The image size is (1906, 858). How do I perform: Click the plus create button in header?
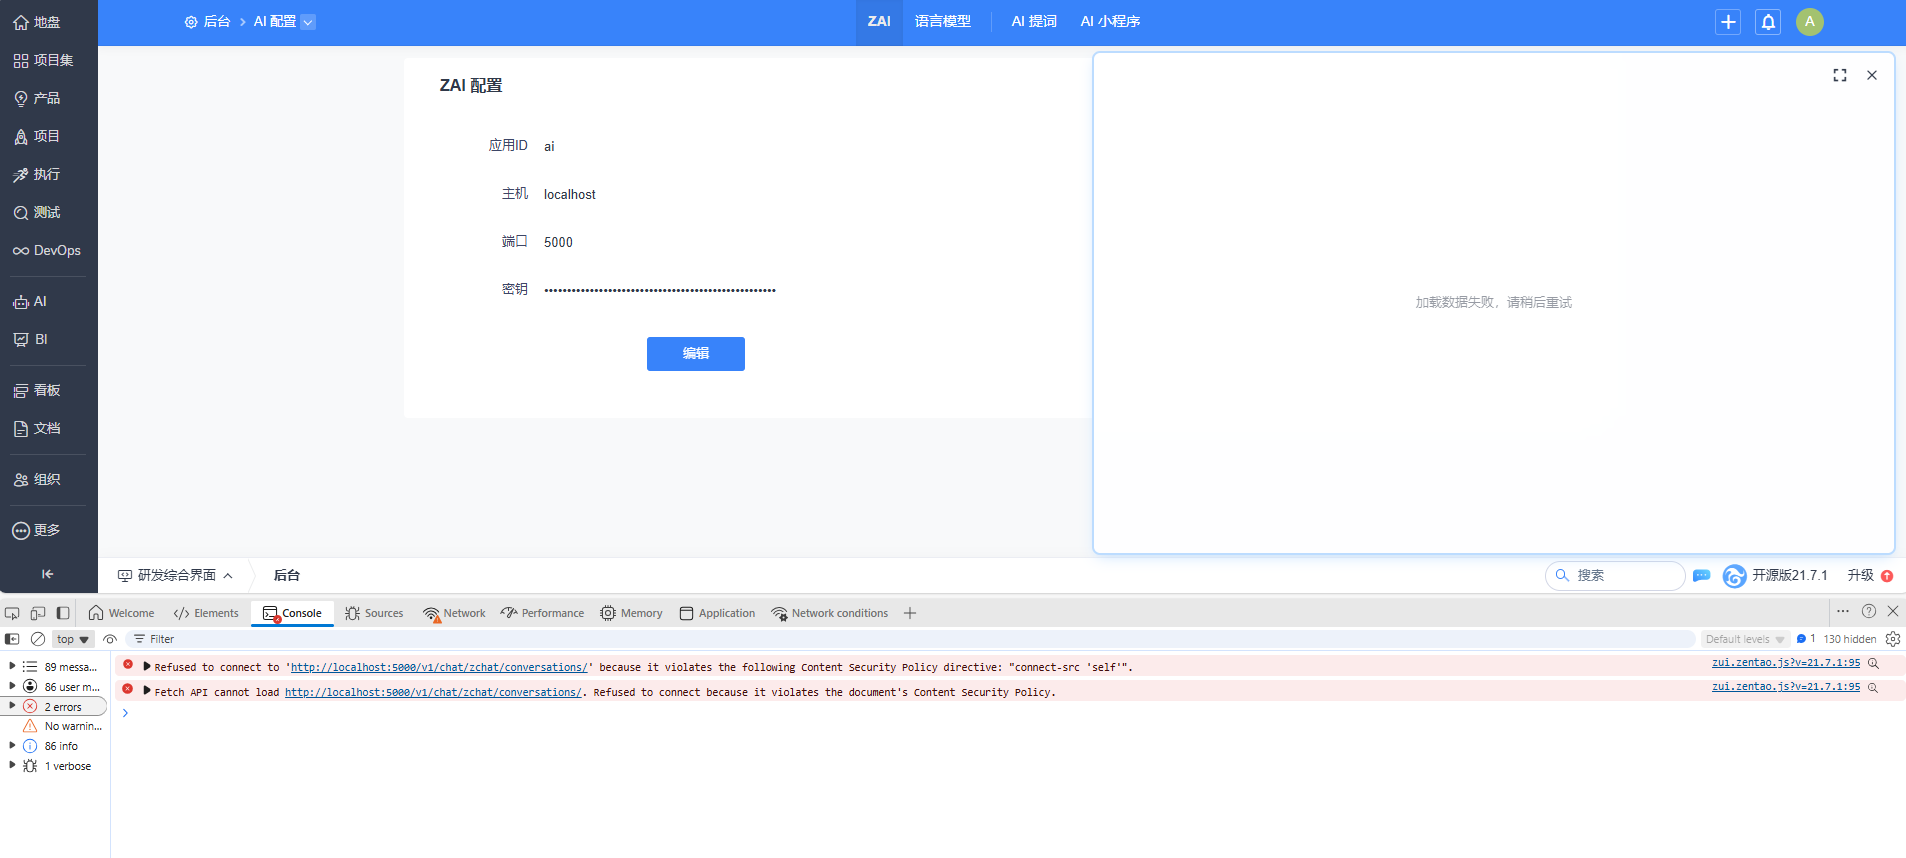tap(1728, 22)
